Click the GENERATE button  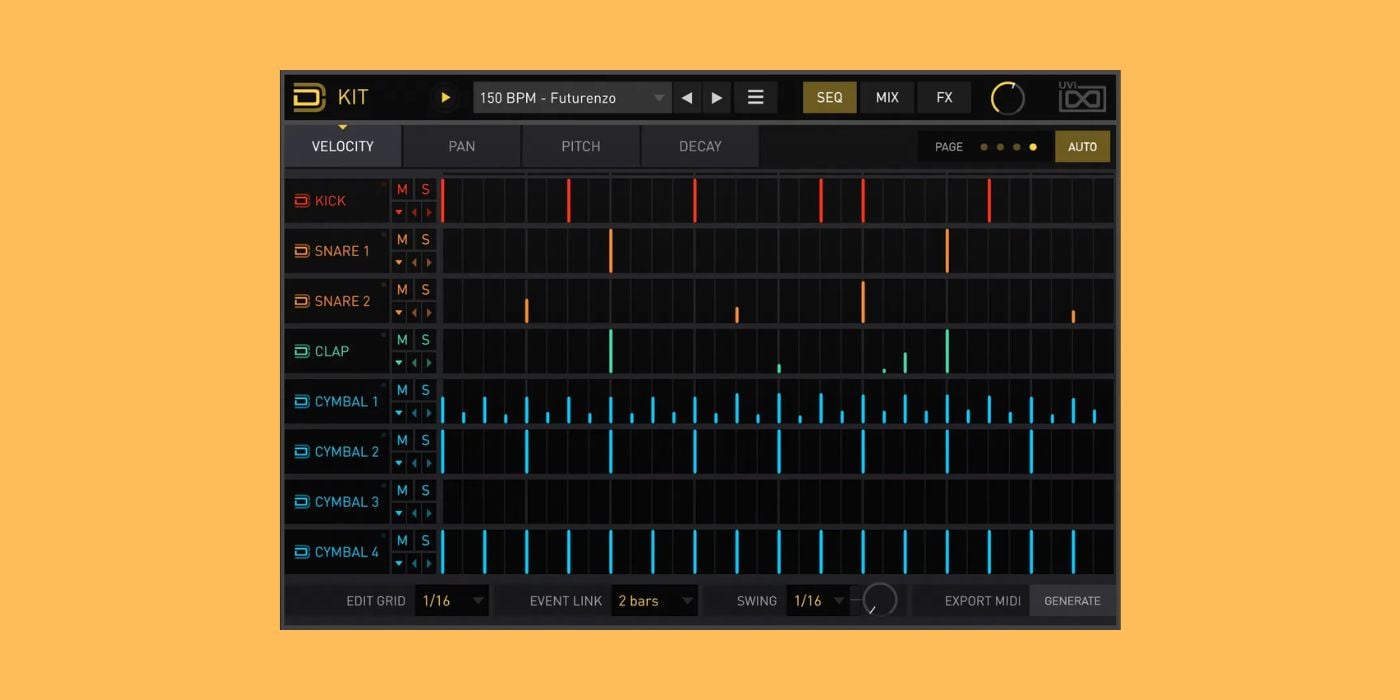coord(1072,601)
